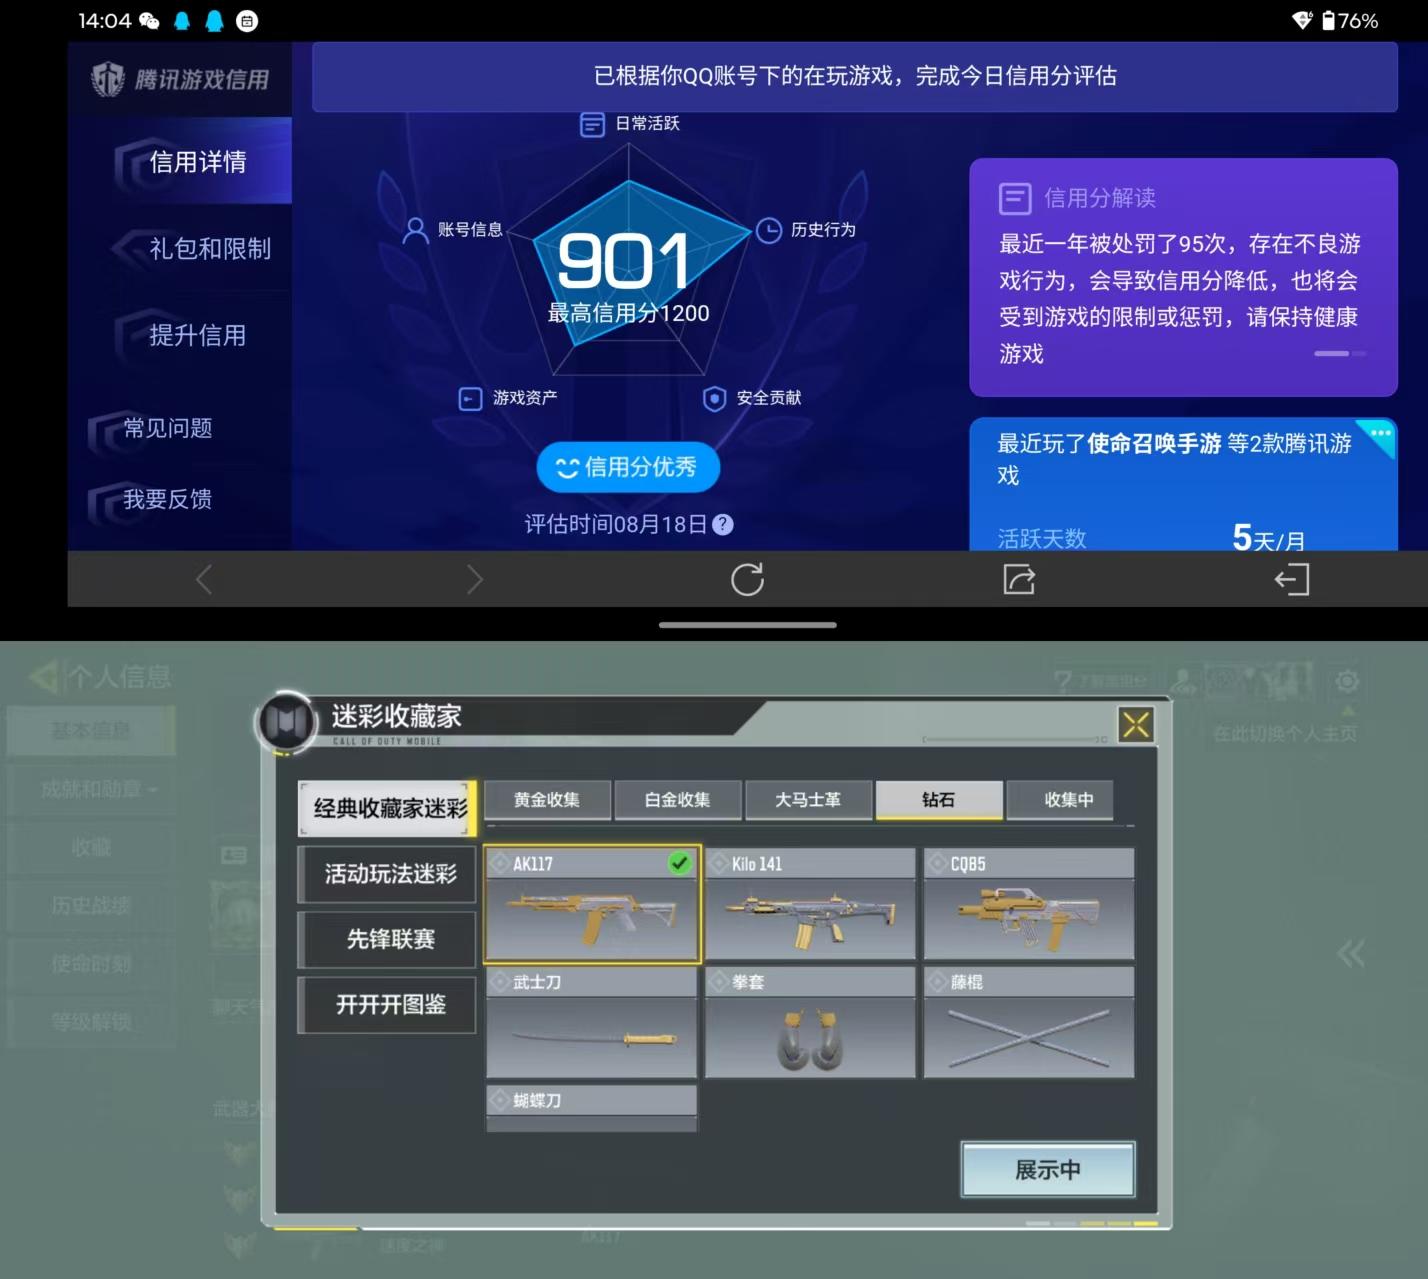
Task: Click the 日常活跃 radar icon
Action: click(x=593, y=124)
